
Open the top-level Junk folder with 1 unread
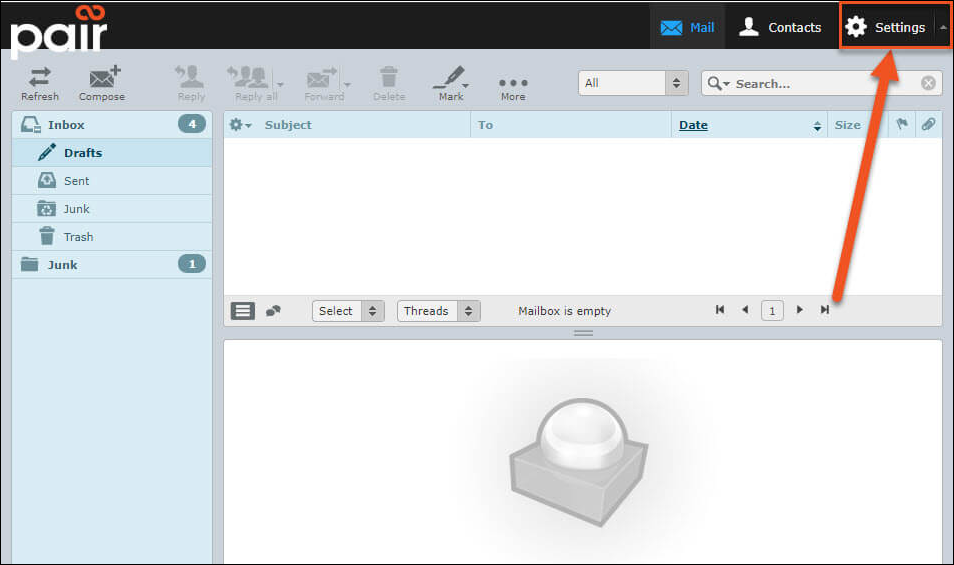(112, 265)
